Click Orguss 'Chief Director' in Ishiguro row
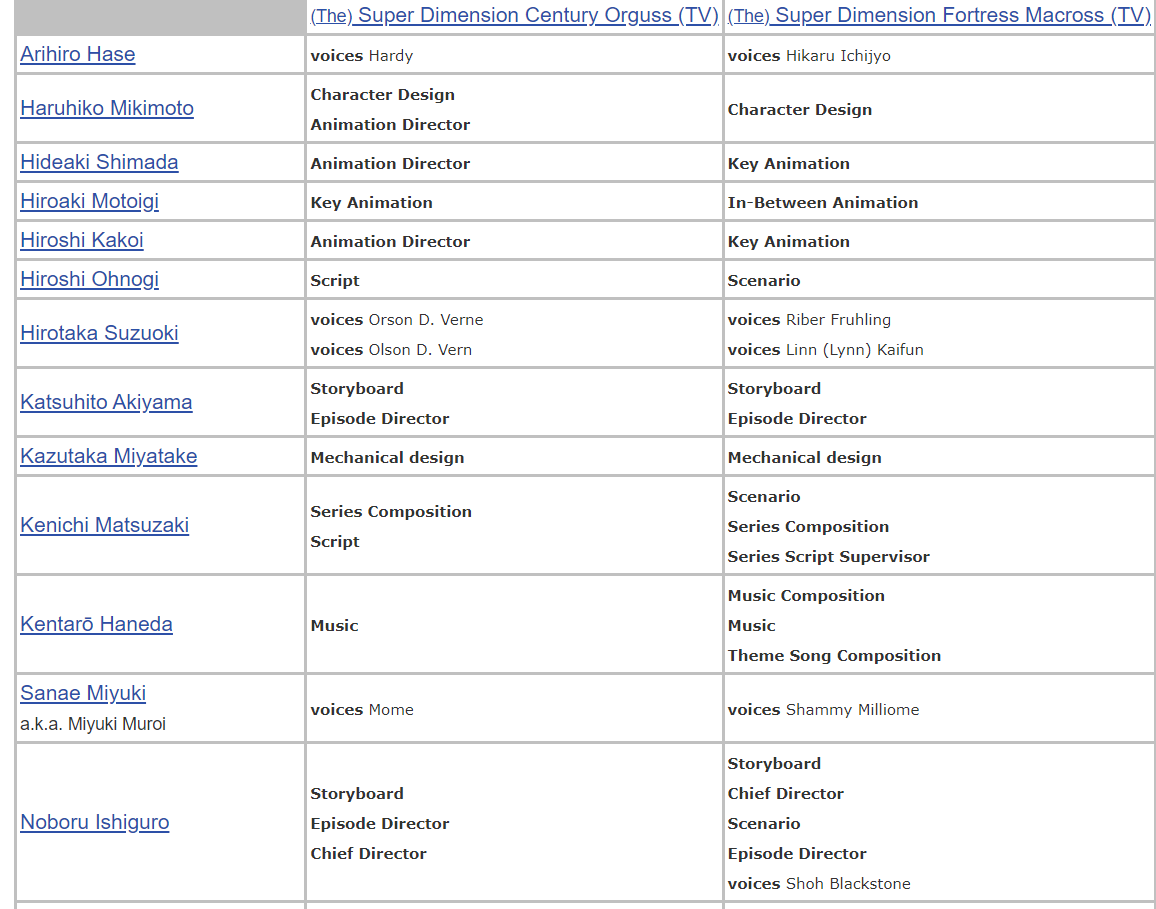The width and height of the screenshot is (1156, 909). [368, 854]
